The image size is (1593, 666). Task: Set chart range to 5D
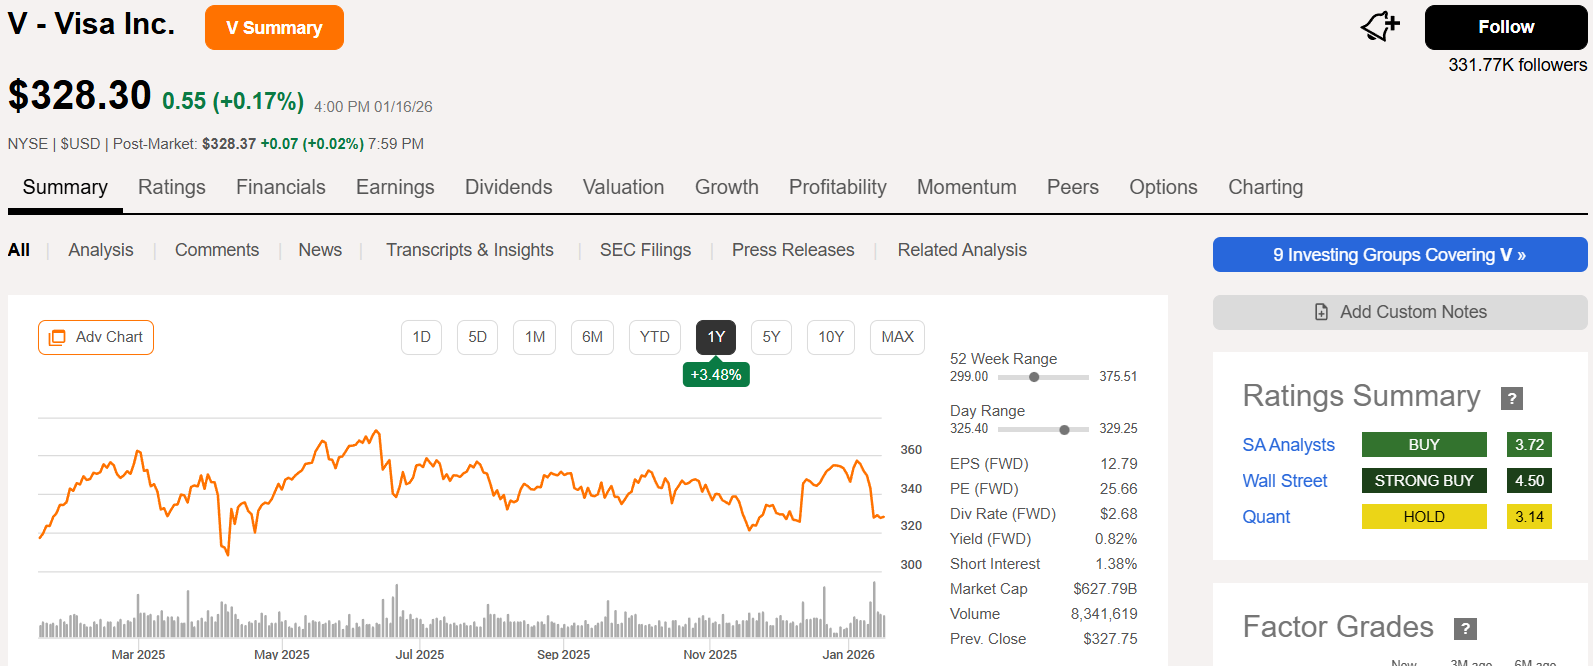[x=478, y=337]
